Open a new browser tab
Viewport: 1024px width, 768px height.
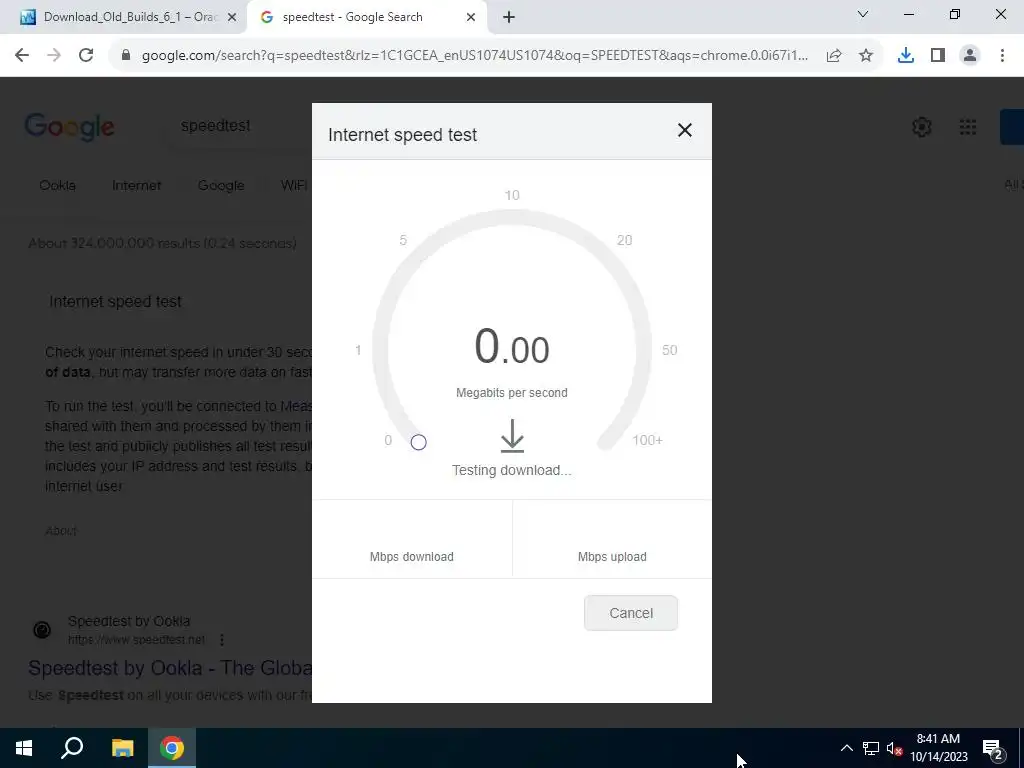tap(509, 18)
